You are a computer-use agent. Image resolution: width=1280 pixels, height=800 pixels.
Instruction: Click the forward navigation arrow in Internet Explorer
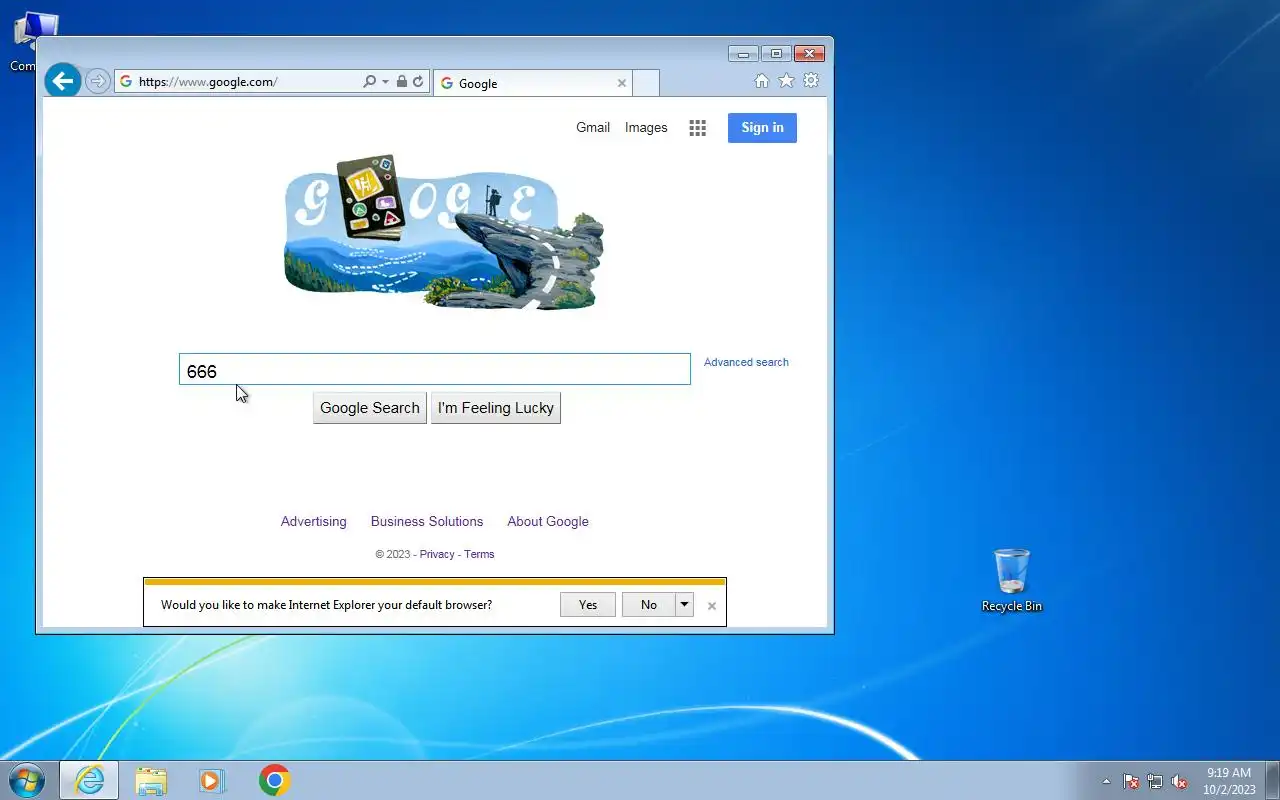(x=97, y=82)
